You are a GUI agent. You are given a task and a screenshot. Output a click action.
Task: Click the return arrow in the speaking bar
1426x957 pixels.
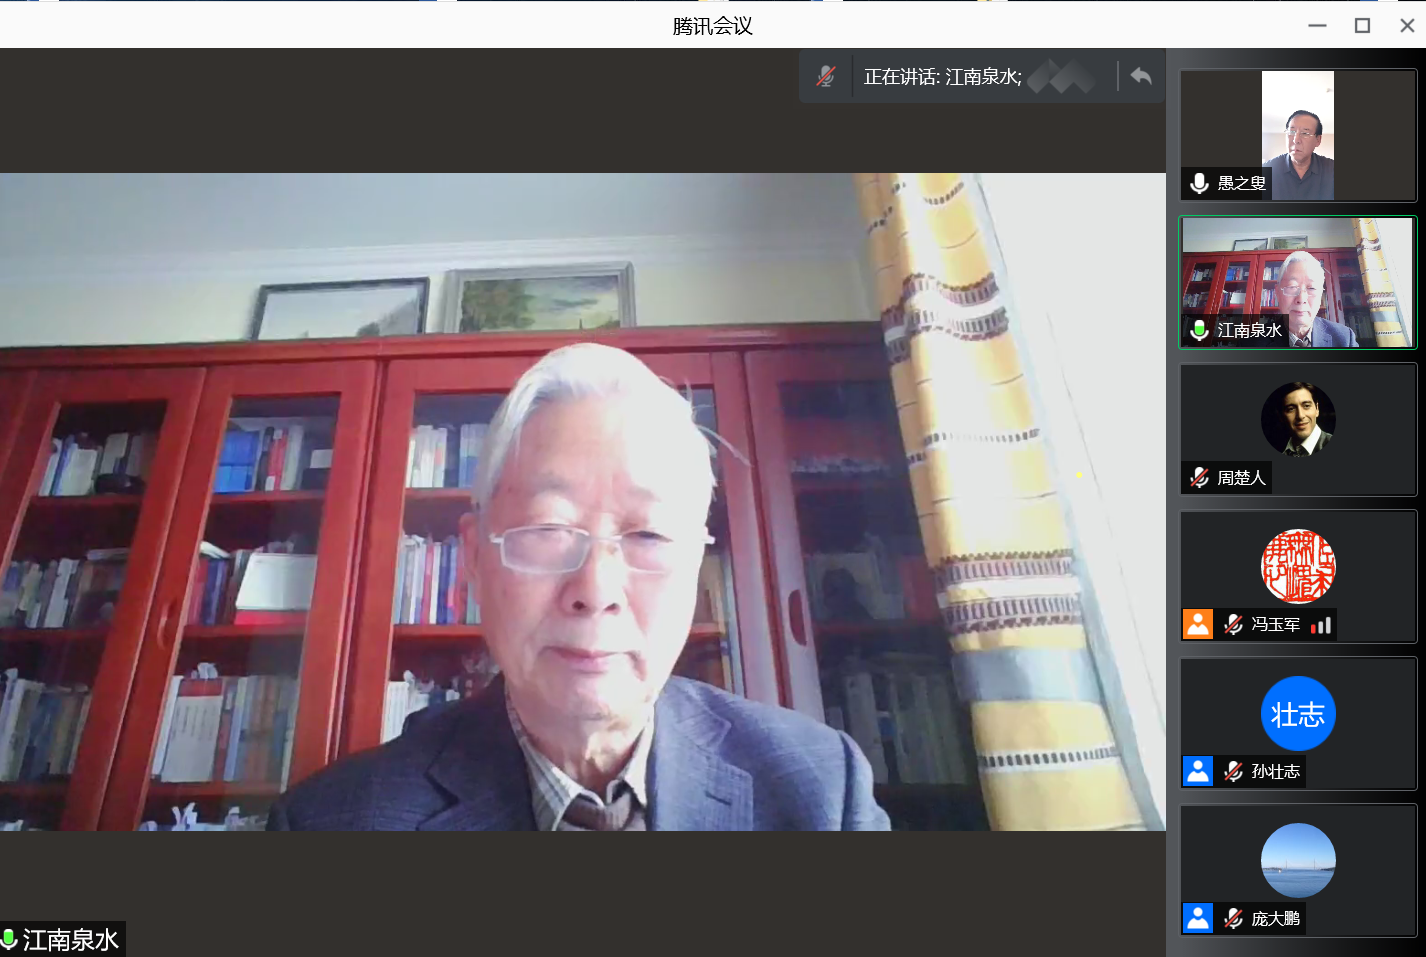coord(1141,76)
